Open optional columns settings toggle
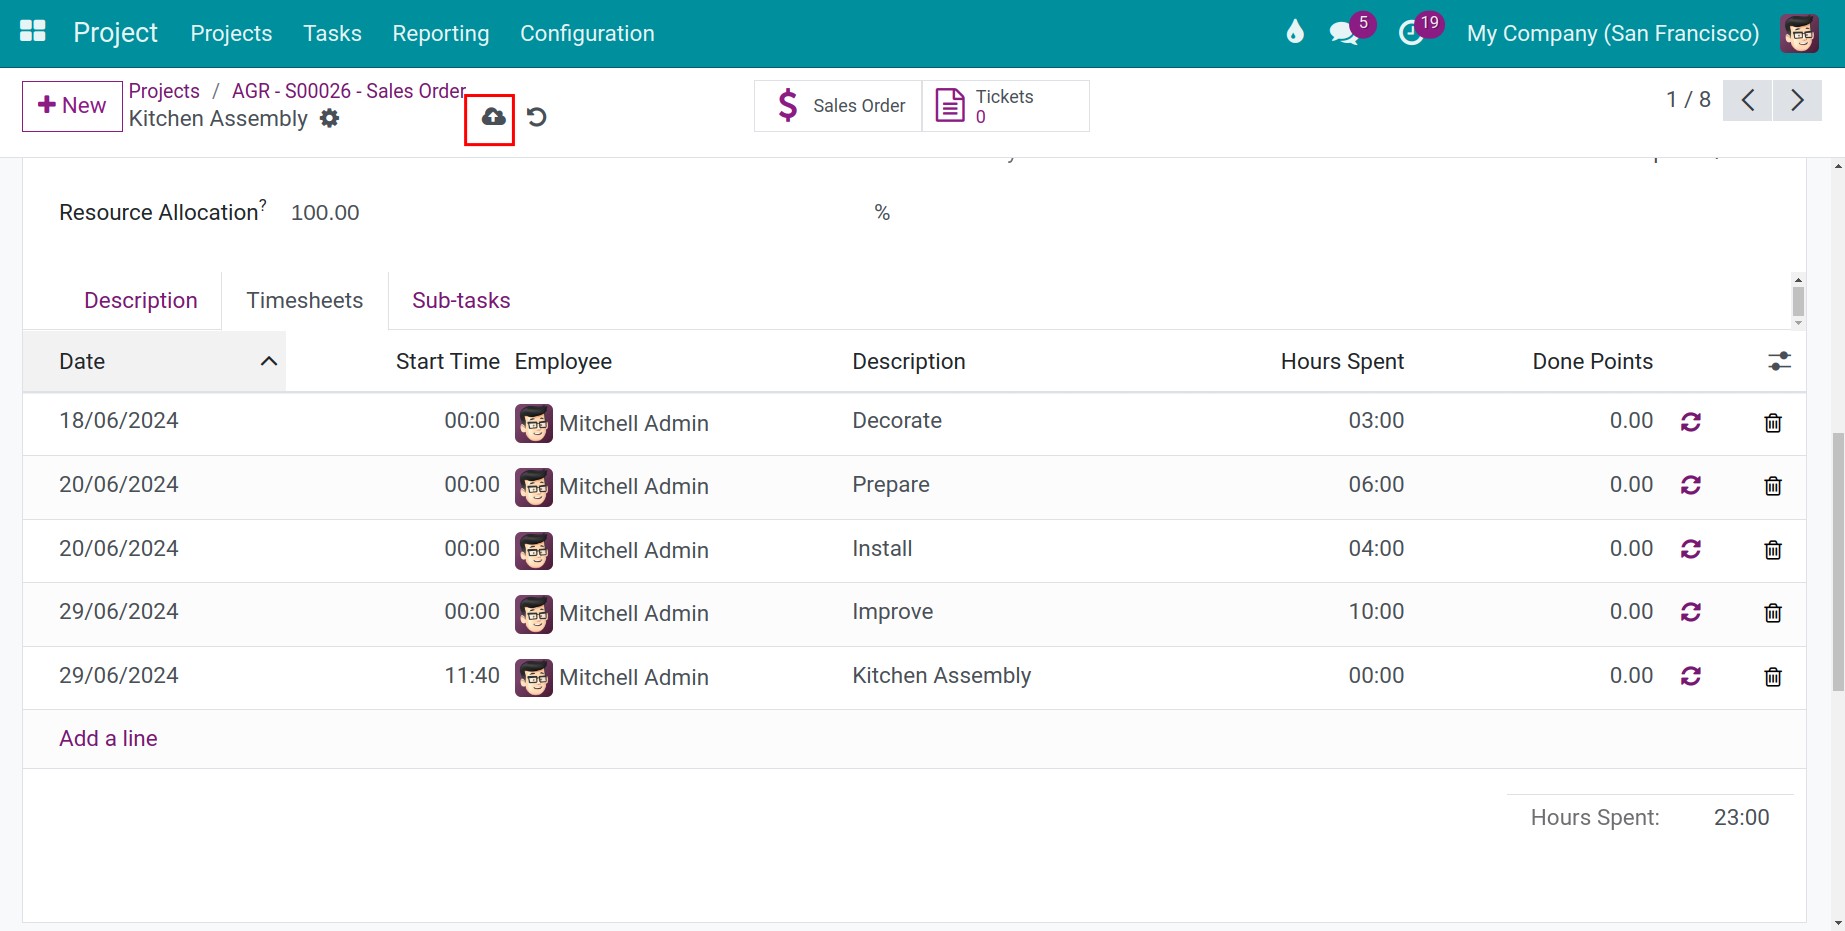Viewport: 1845px width, 931px height. pyautogui.click(x=1779, y=361)
